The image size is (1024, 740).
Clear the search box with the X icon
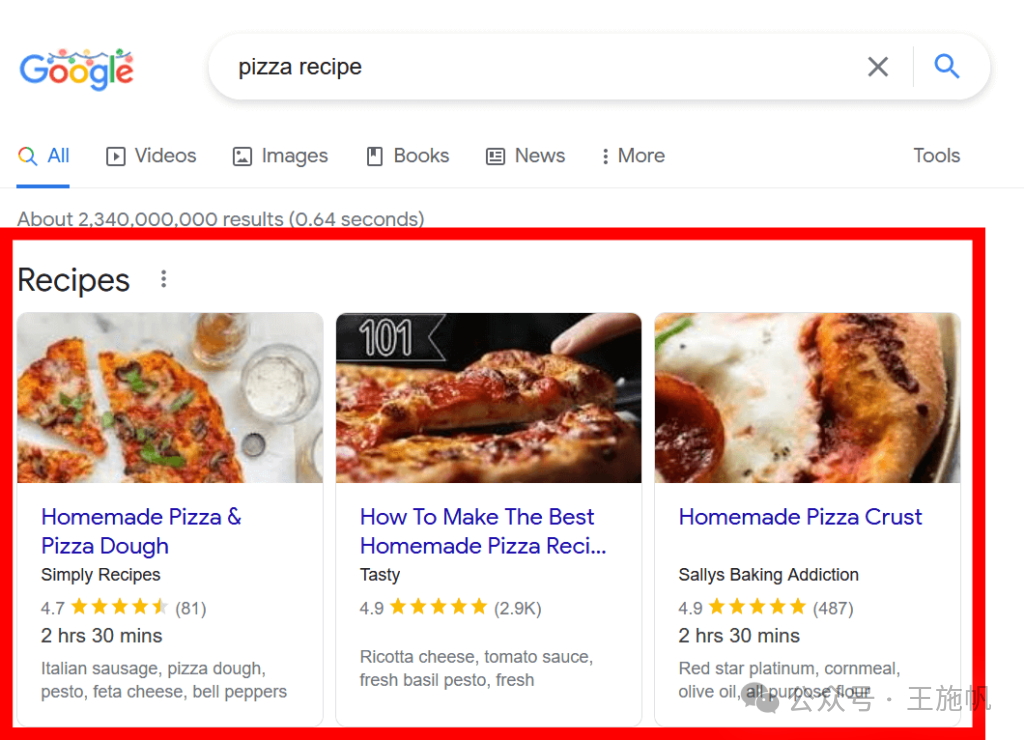click(x=878, y=67)
